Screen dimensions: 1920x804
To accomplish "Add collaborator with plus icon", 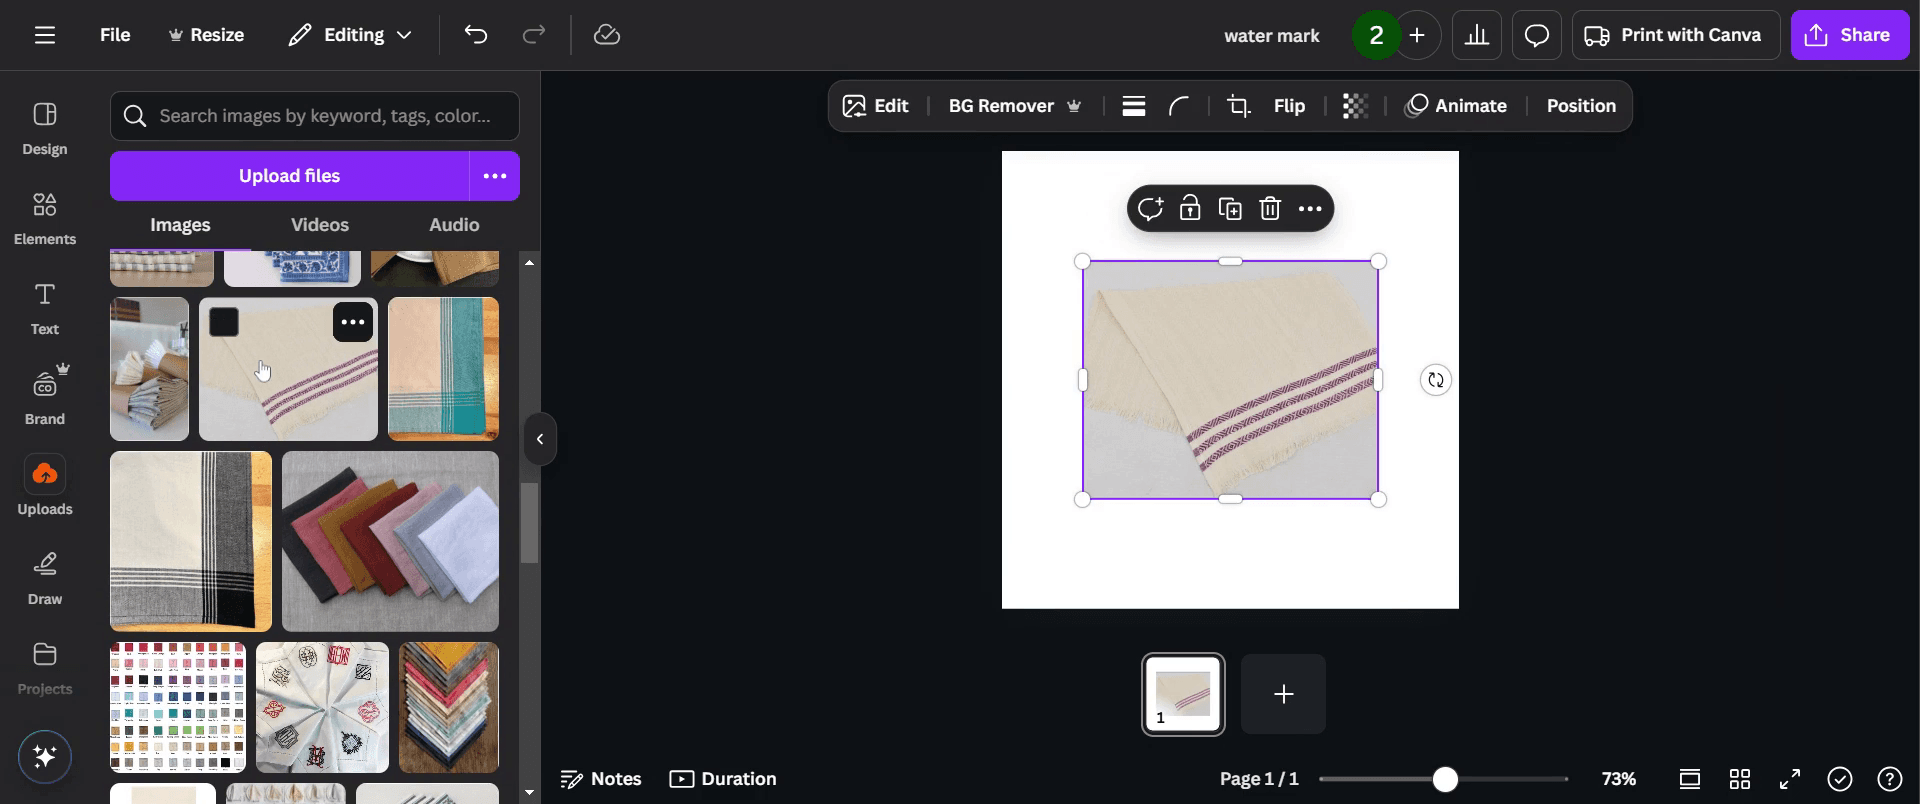I will (1417, 35).
